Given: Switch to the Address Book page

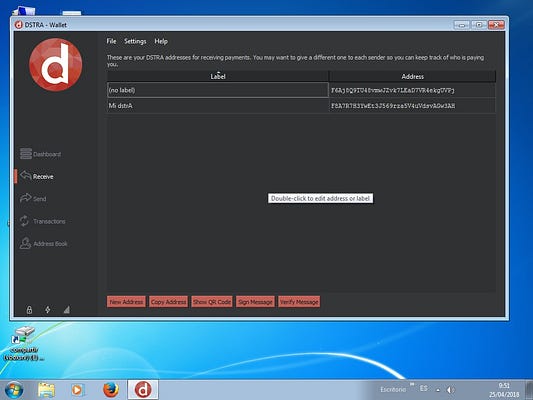Looking at the screenshot, I should point(50,244).
